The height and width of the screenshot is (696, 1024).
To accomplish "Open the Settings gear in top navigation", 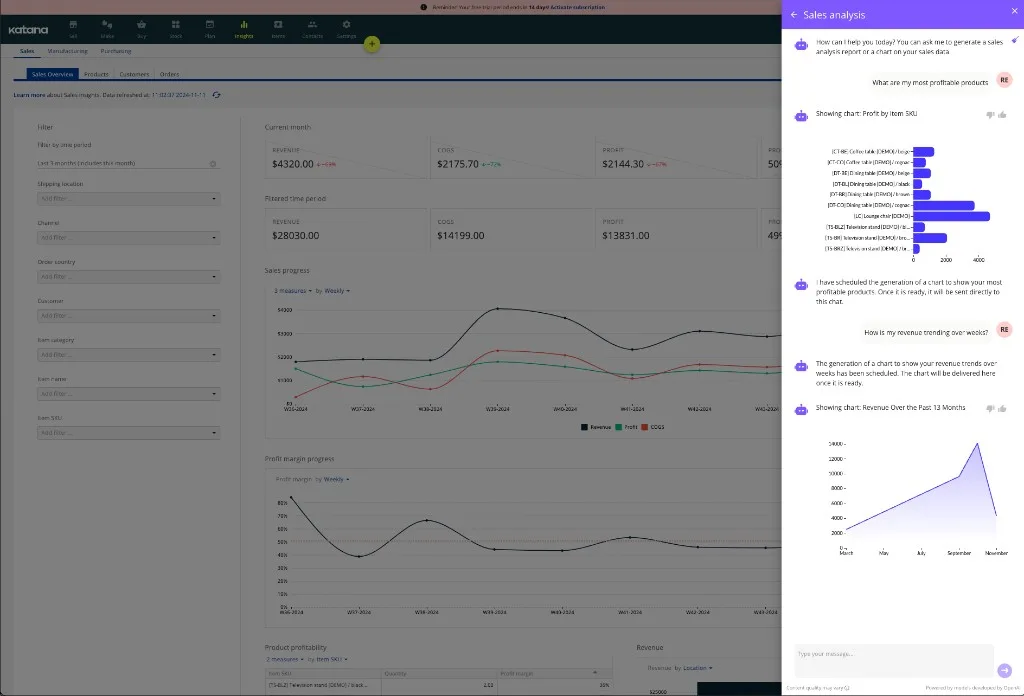I will tap(346, 29).
